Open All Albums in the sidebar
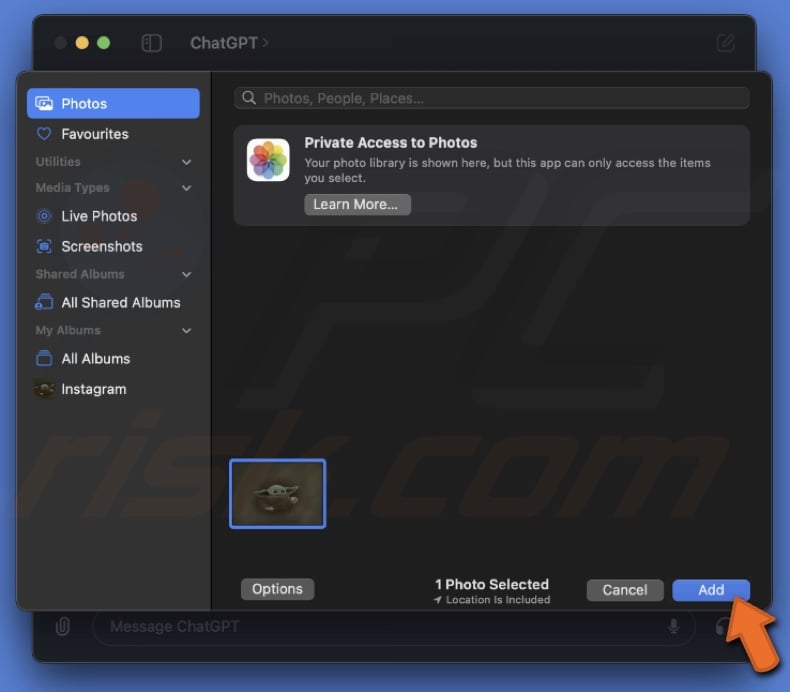 (96, 359)
